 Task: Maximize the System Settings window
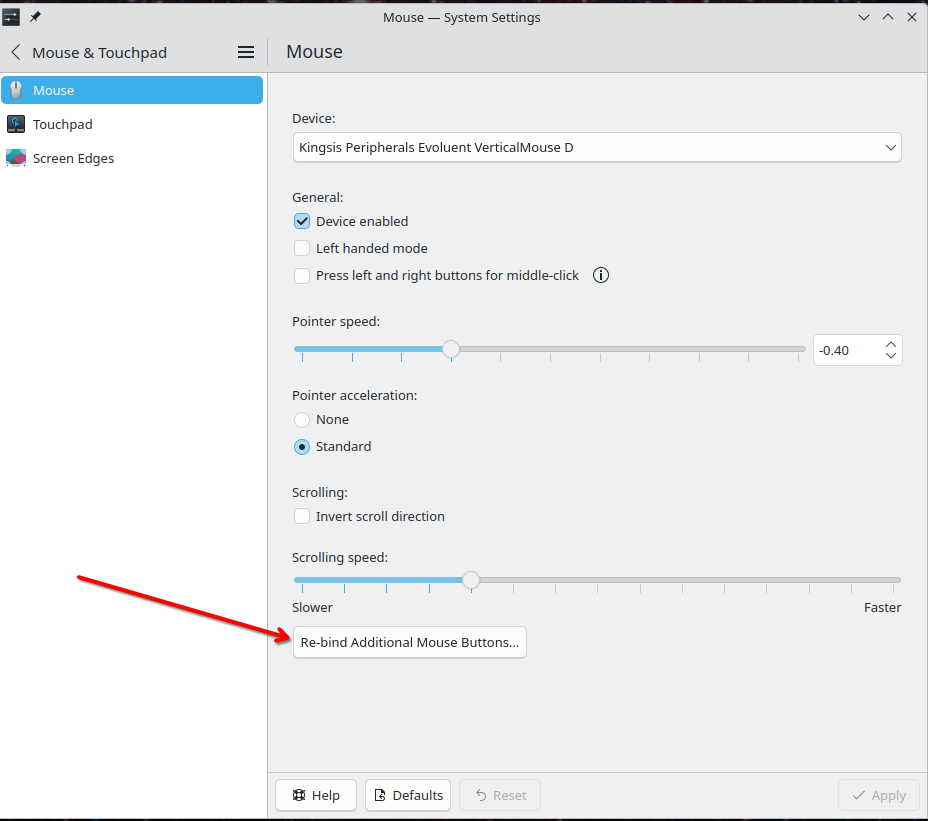click(888, 17)
